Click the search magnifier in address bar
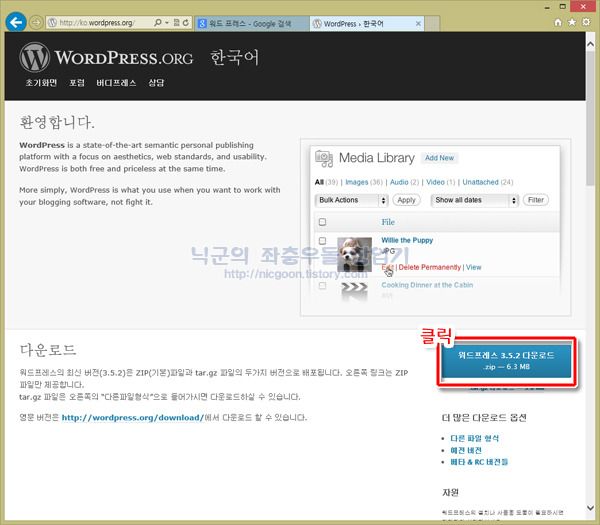This screenshot has width=600, height=525. (158, 23)
